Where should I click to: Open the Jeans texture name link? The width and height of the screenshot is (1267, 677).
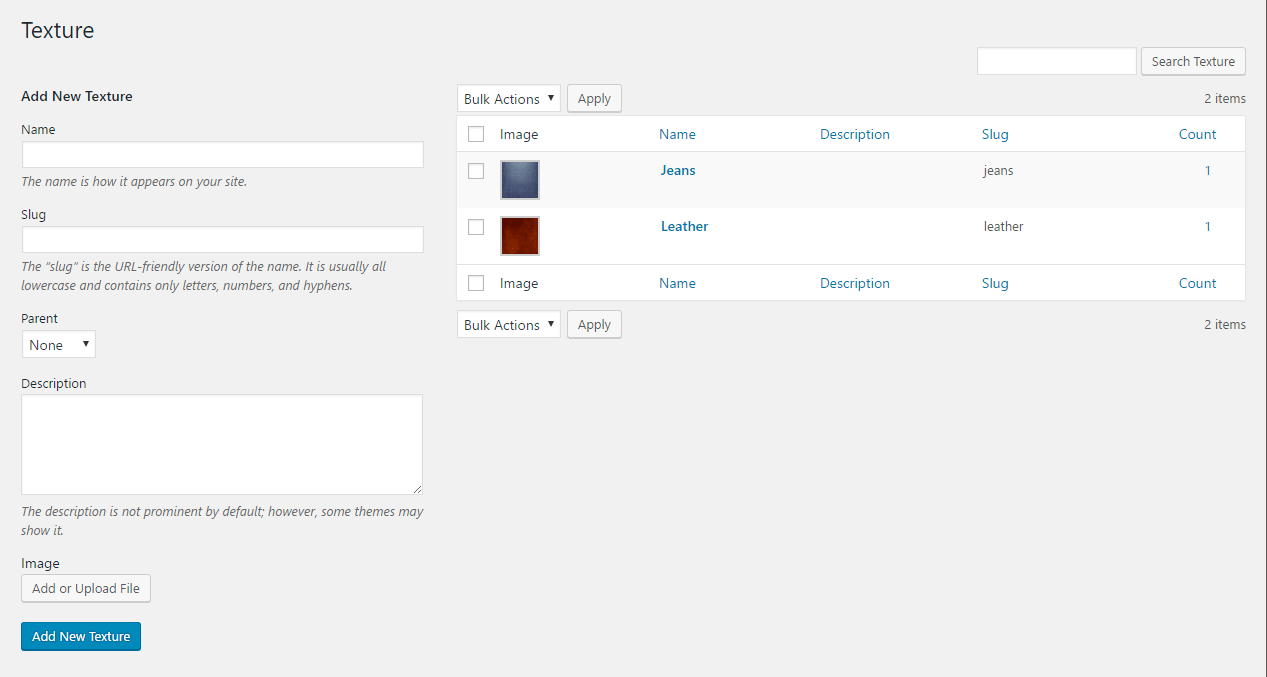click(678, 170)
